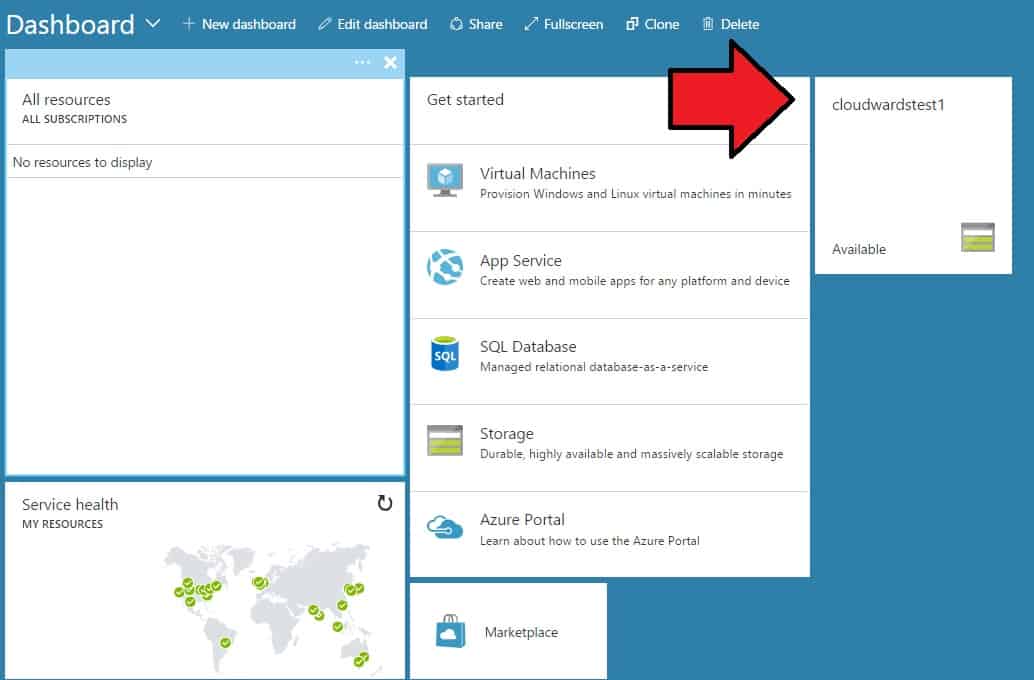
Task: Click the Marketplace shopping bag icon
Action: [x=450, y=631]
